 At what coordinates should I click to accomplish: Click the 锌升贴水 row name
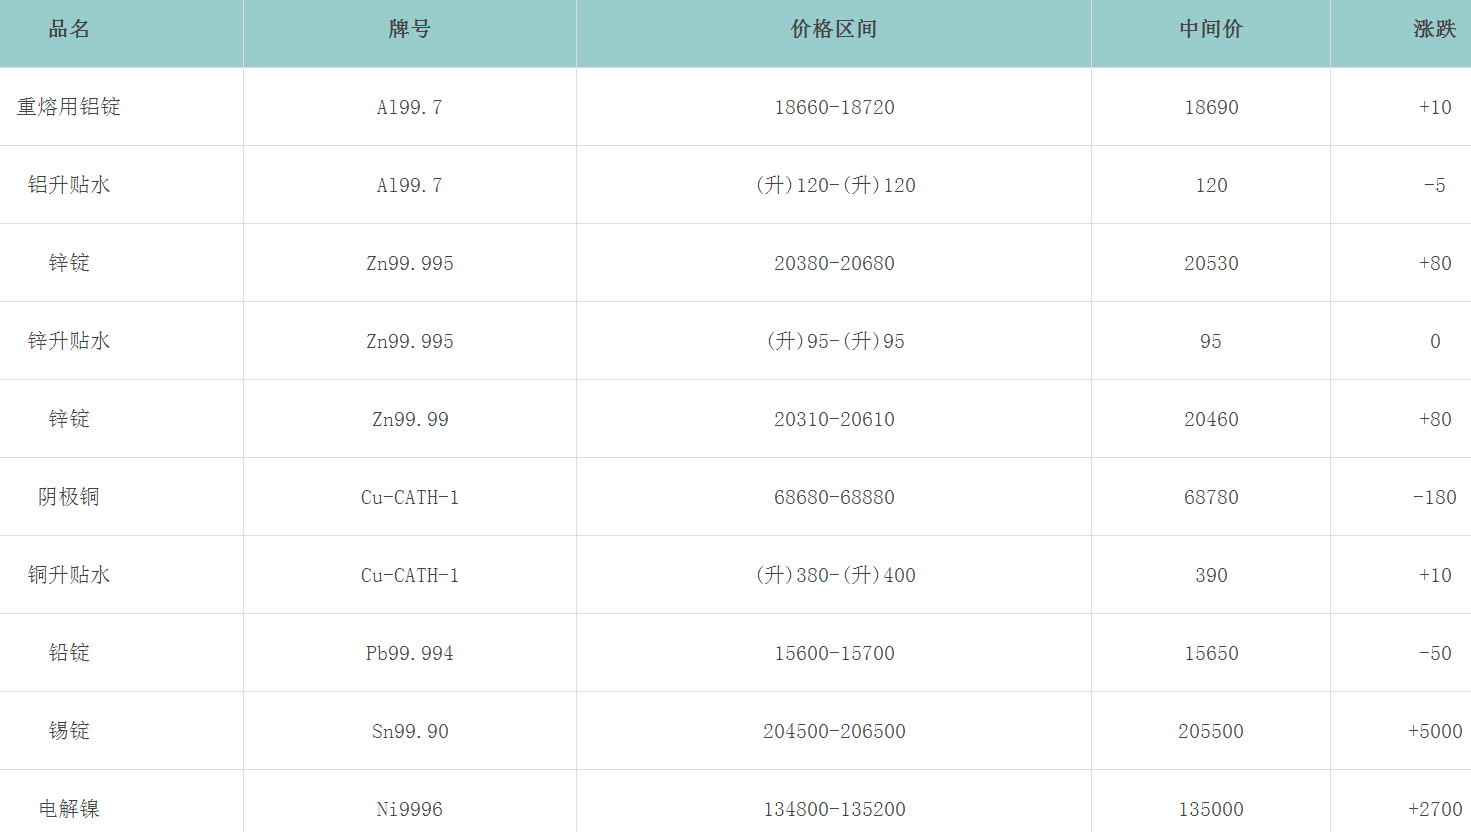[69, 341]
